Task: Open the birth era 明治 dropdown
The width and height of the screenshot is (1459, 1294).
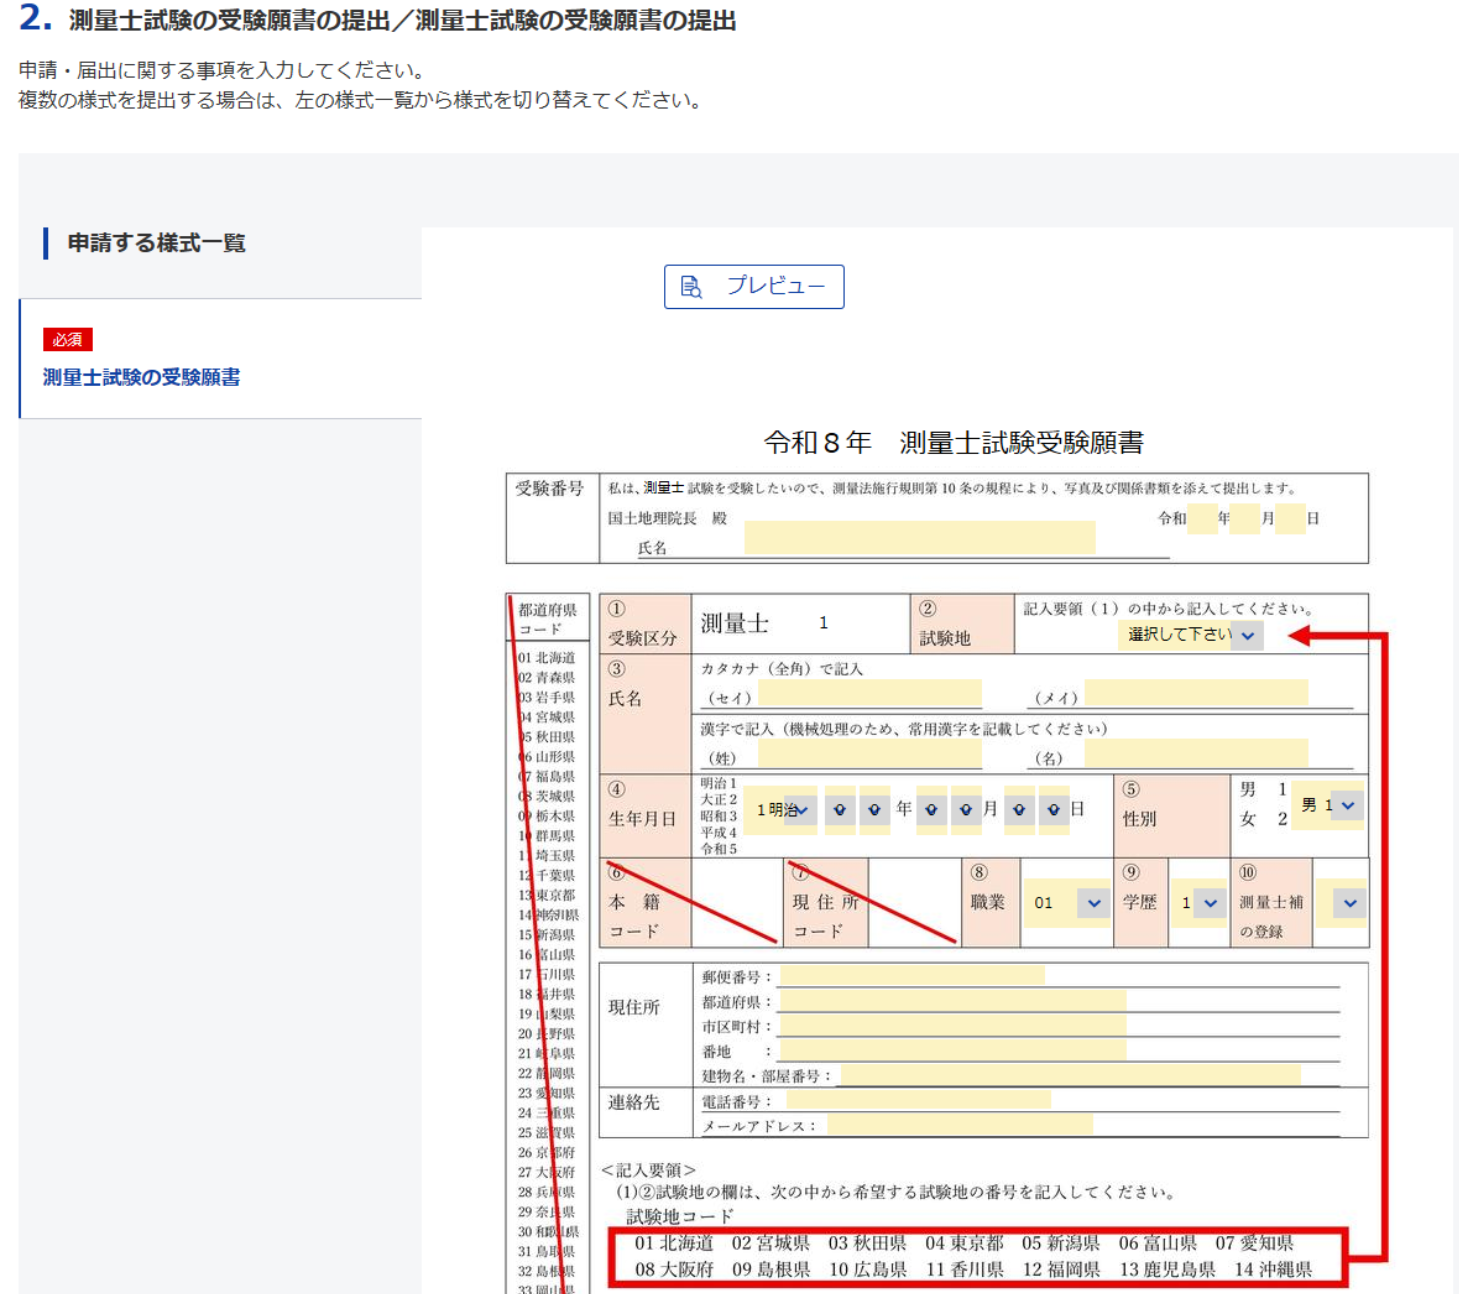Action: coord(782,809)
